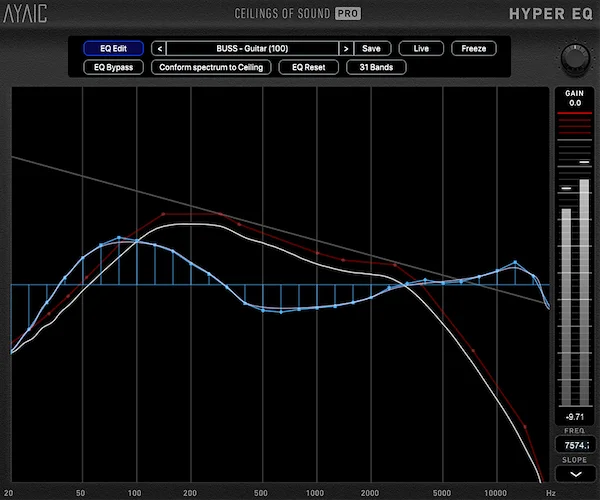Go to next preset with right arrow
The width and height of the screenshot is (600, 500).
(x=346, y=48)
